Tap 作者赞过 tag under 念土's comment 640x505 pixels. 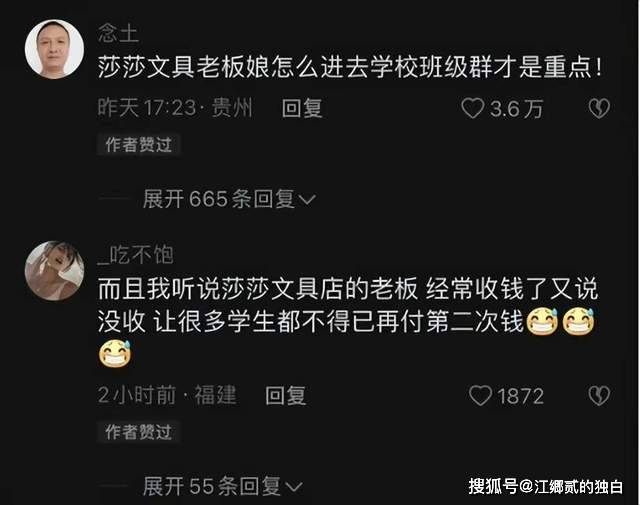pyautogui.click(x=138, y=145)
